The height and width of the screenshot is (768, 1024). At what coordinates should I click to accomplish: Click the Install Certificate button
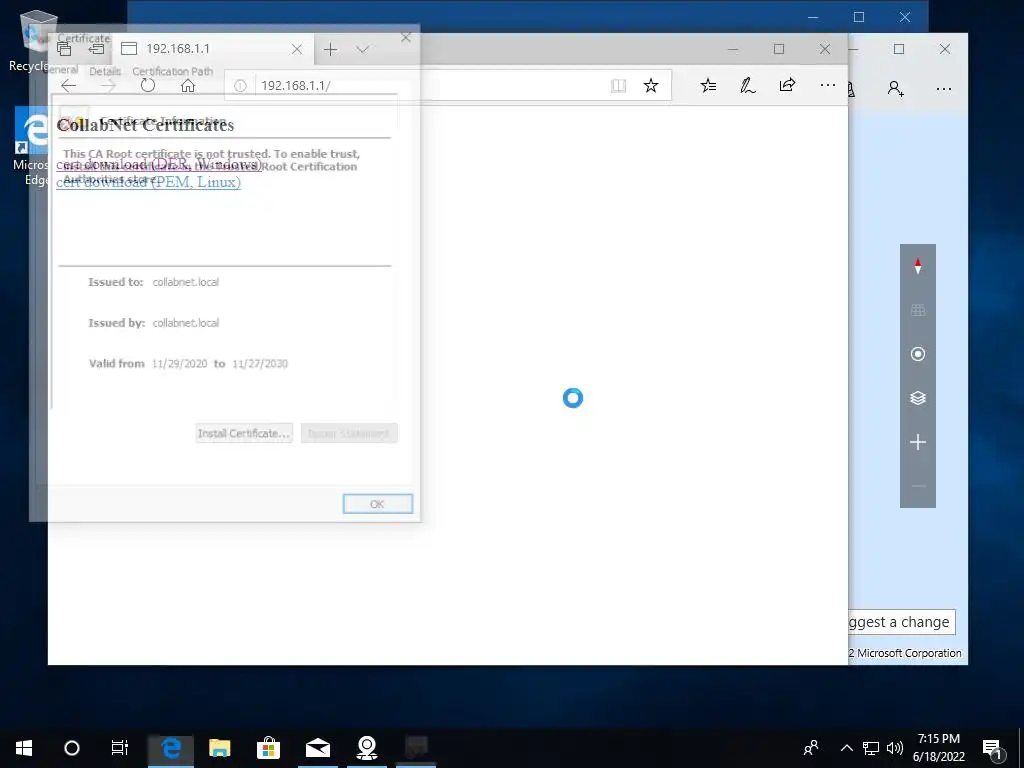pos(244,433)
